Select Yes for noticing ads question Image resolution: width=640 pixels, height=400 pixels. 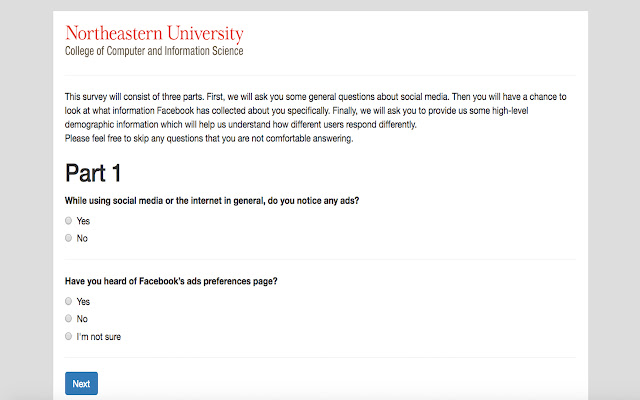point(69,220)
